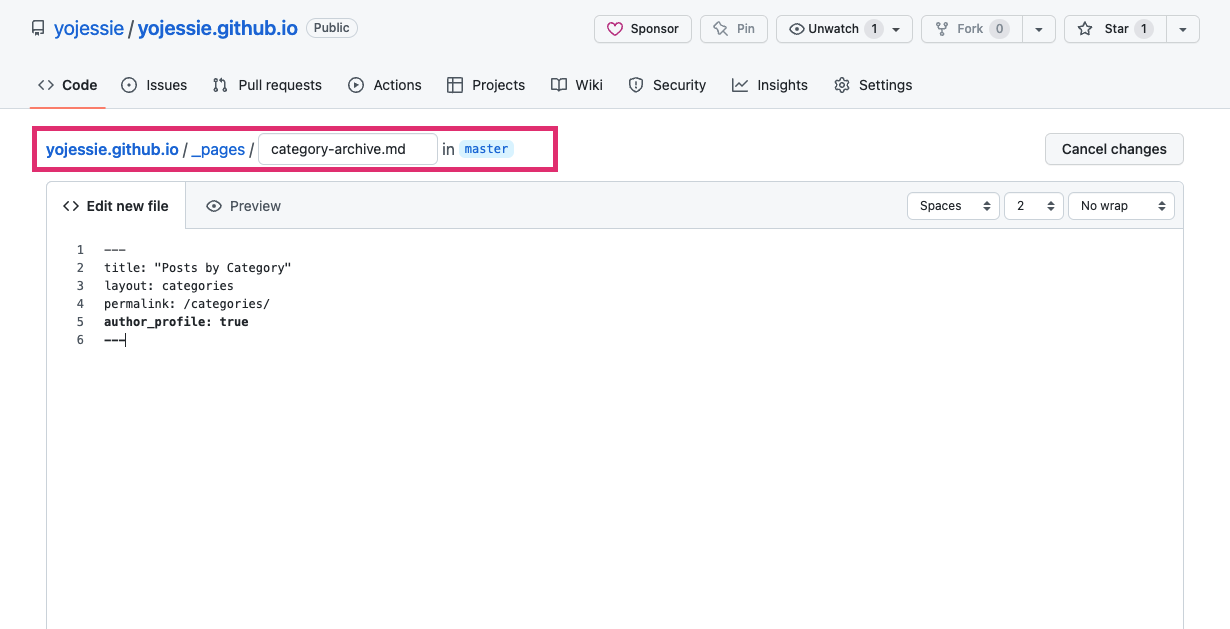Open the Wiki tab
The width and height of the screenshot is (1230, 629).
[x=577, y=85]
